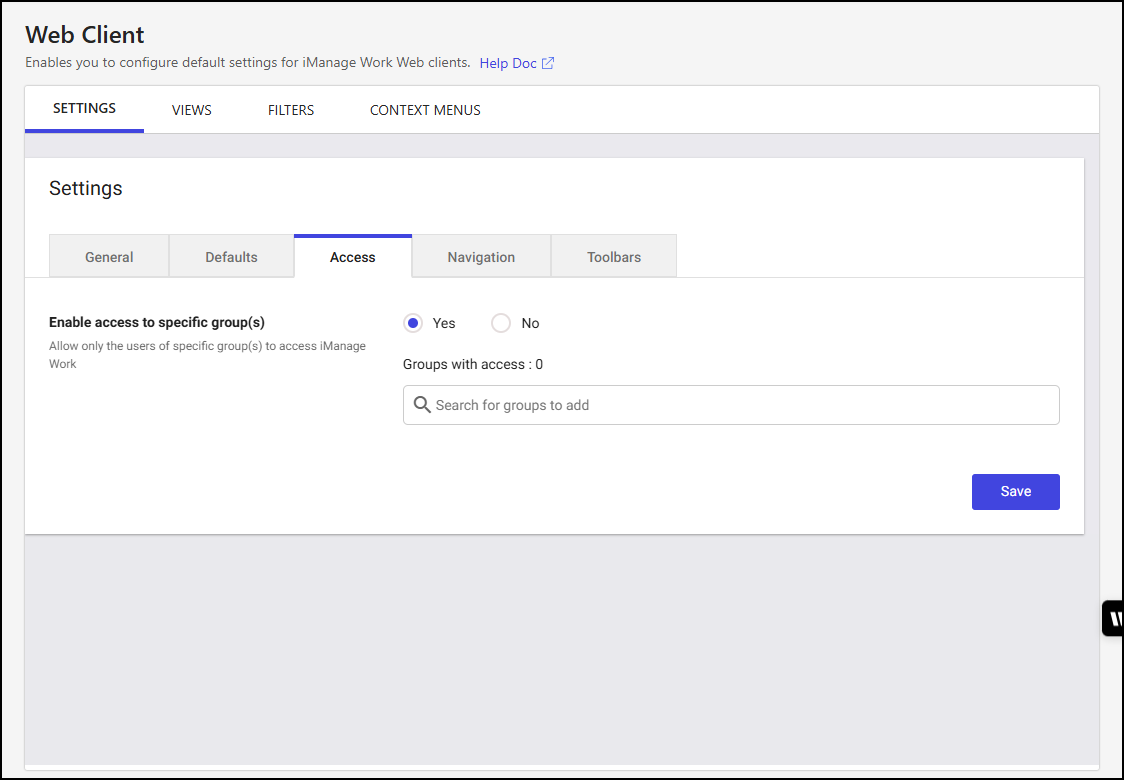
Task: Enable access to specific groups by choosing Yes
Action: [413, 322]
